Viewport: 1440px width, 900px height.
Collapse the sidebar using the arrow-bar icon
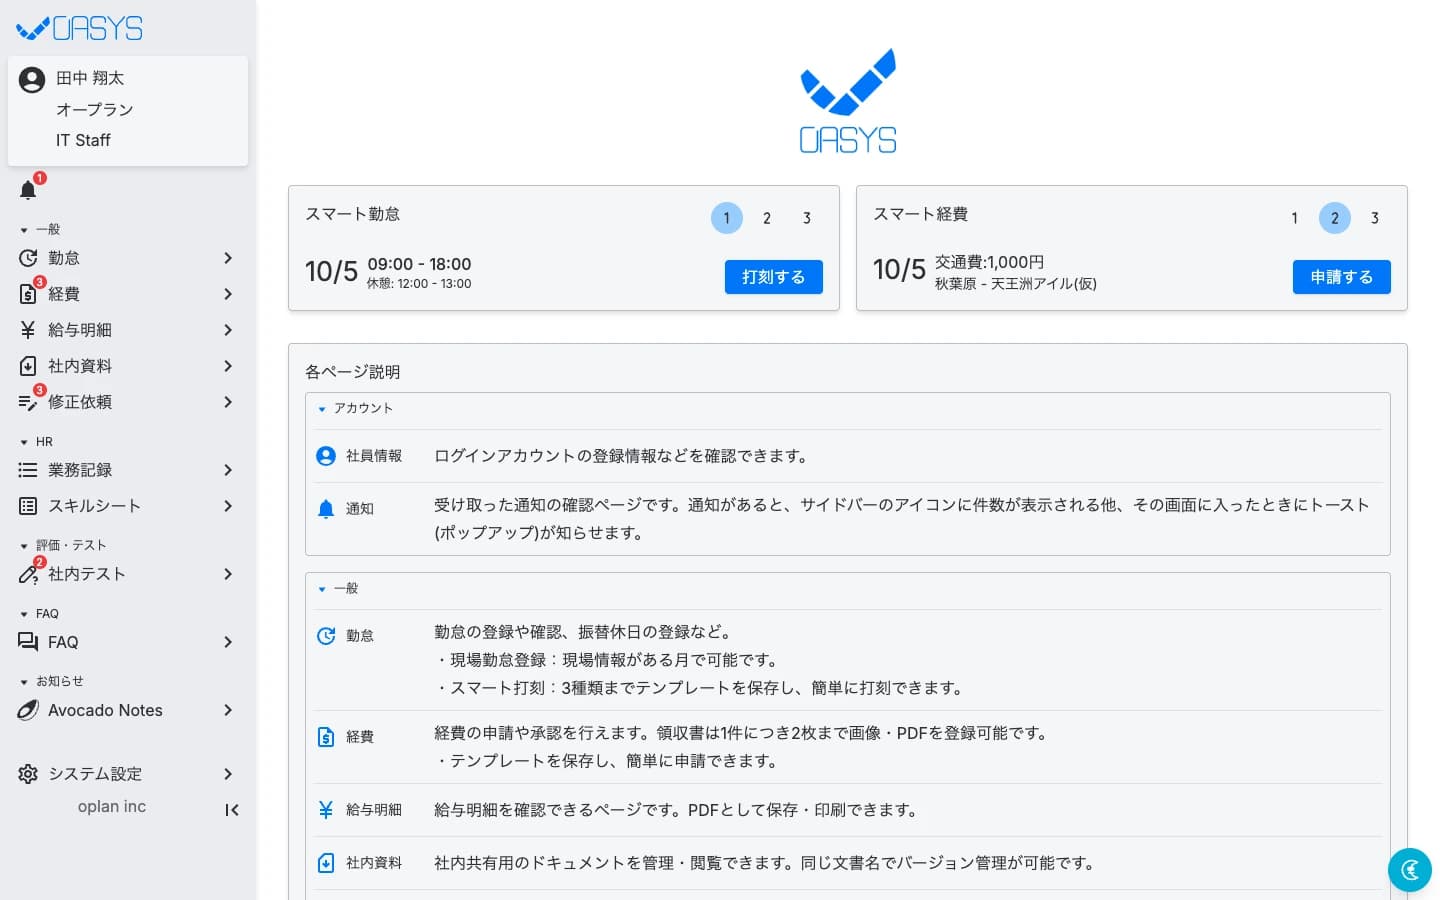232,810
